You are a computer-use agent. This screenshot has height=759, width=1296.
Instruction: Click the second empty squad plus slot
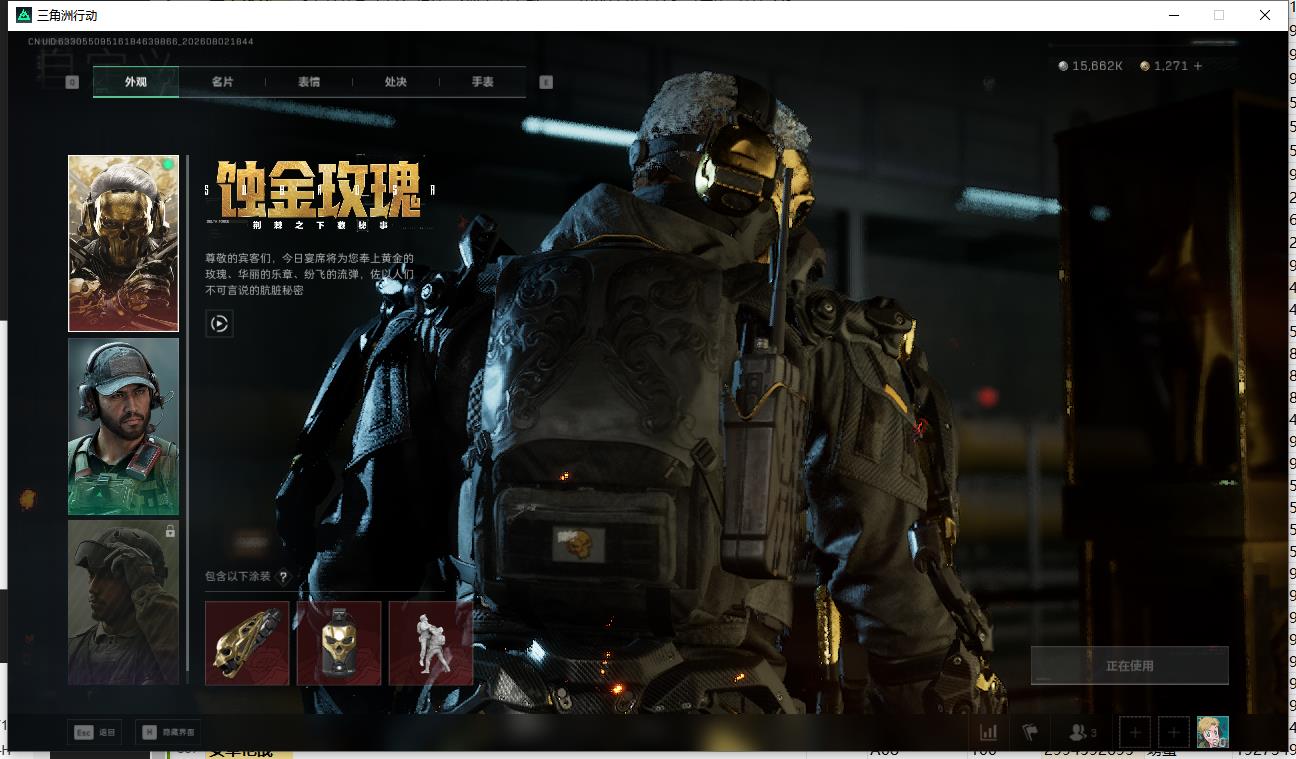(x=1174, y=732)
